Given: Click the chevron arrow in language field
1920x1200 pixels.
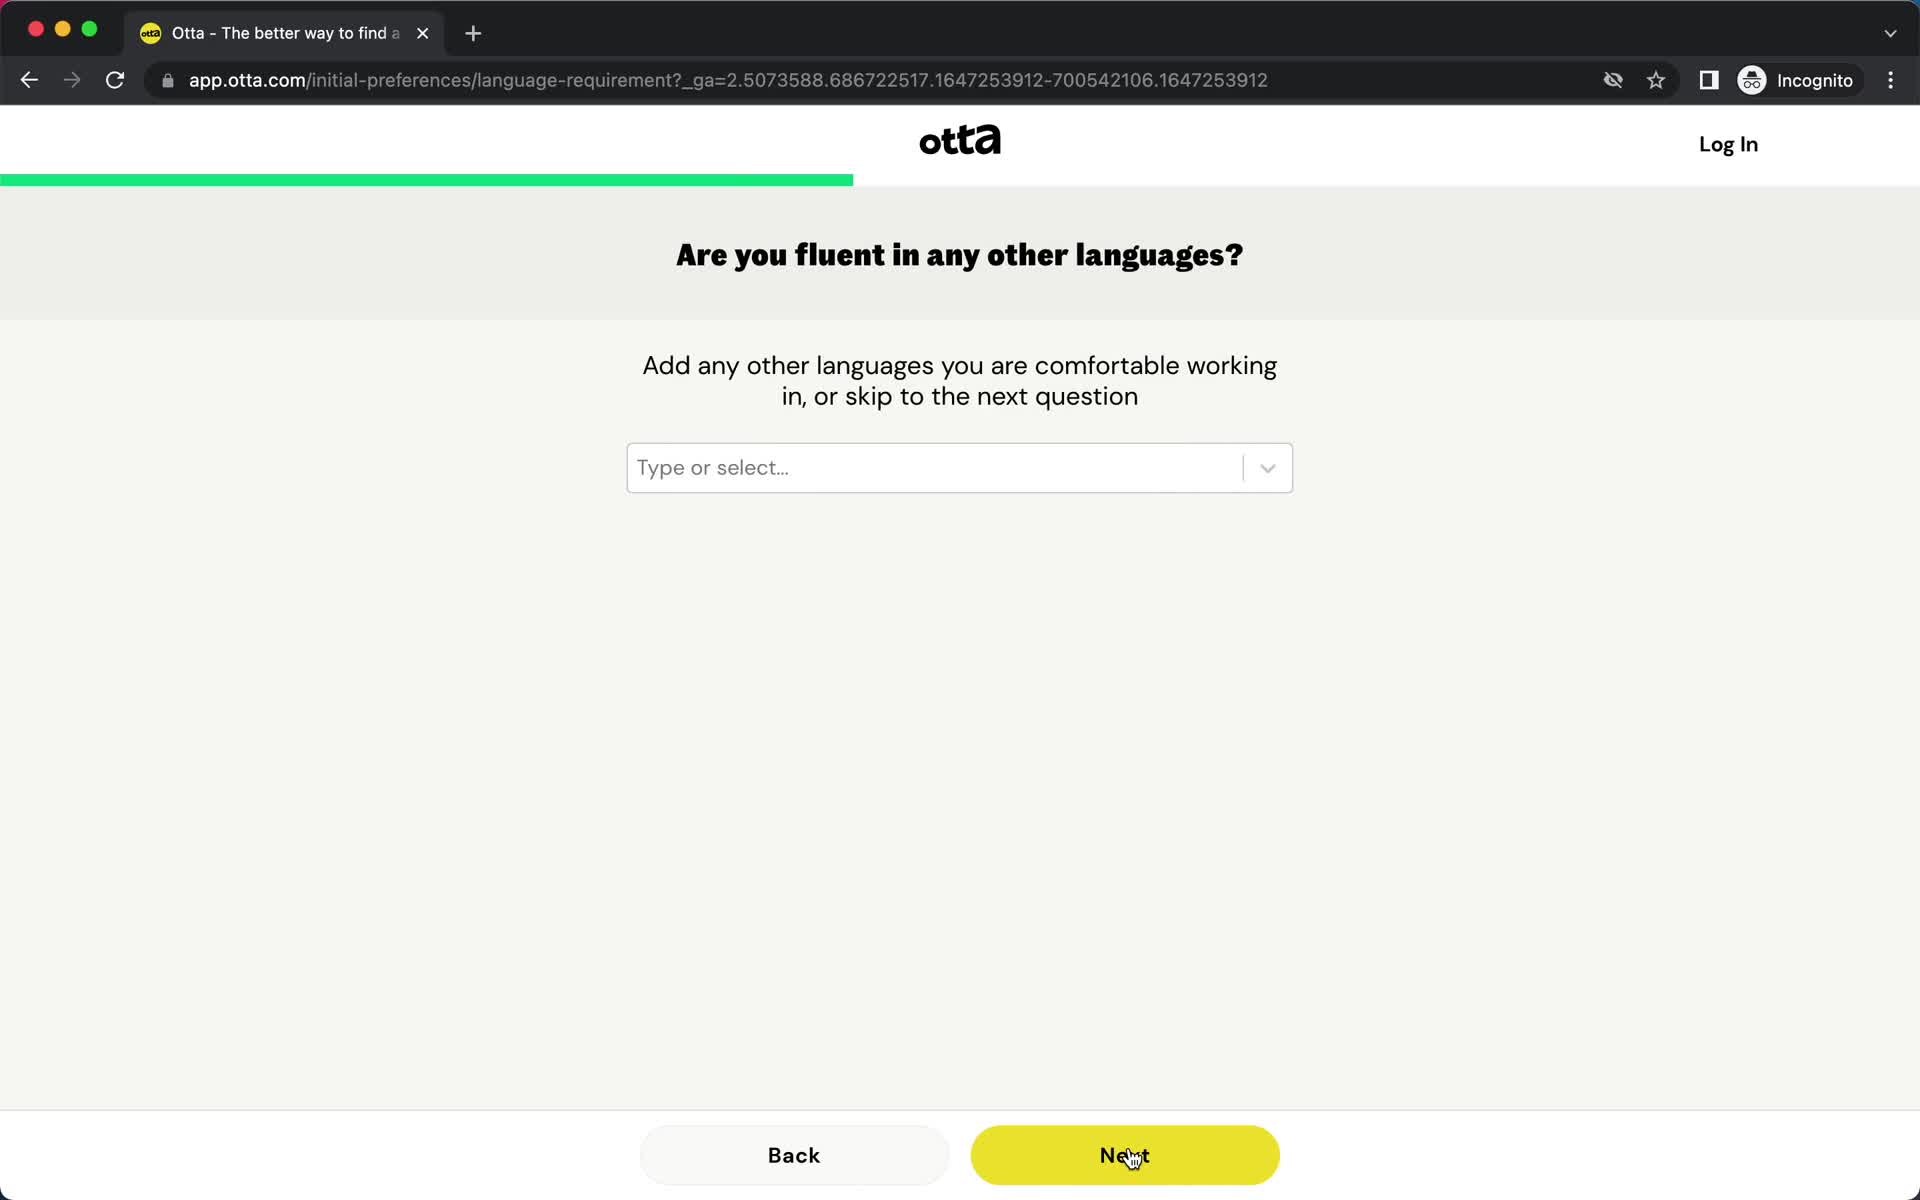Looking at the screenshot, I should [x=1268, y=467].
